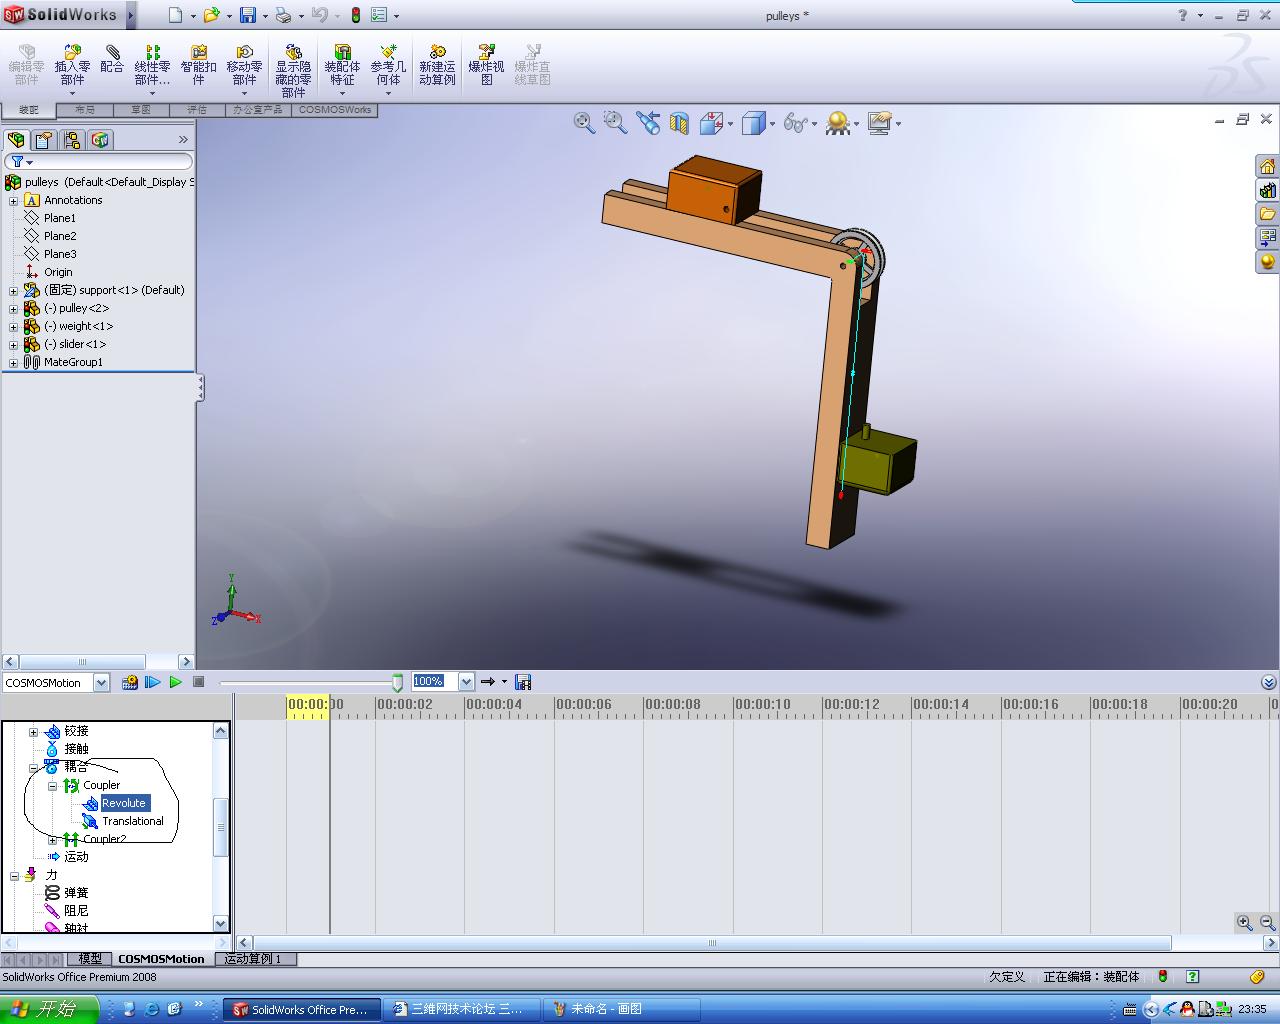The height and width of the screenshot is (1024, 1280).
Task: Open the ConfigurationManager tab icon
Action: coord(72,140)
